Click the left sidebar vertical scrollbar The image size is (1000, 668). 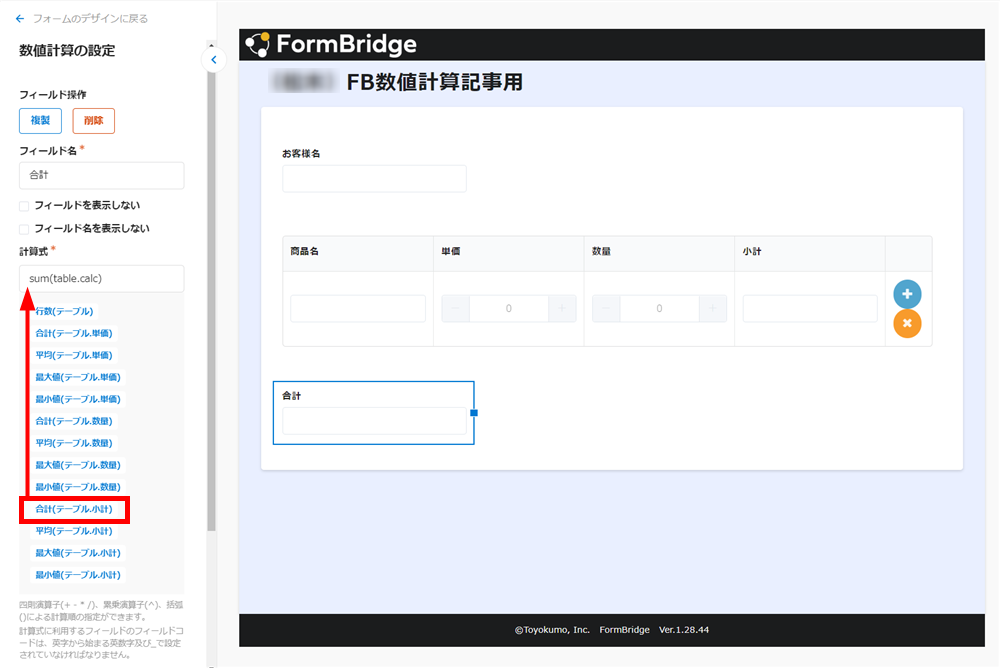pyautogui.click(x=212, y=300)
